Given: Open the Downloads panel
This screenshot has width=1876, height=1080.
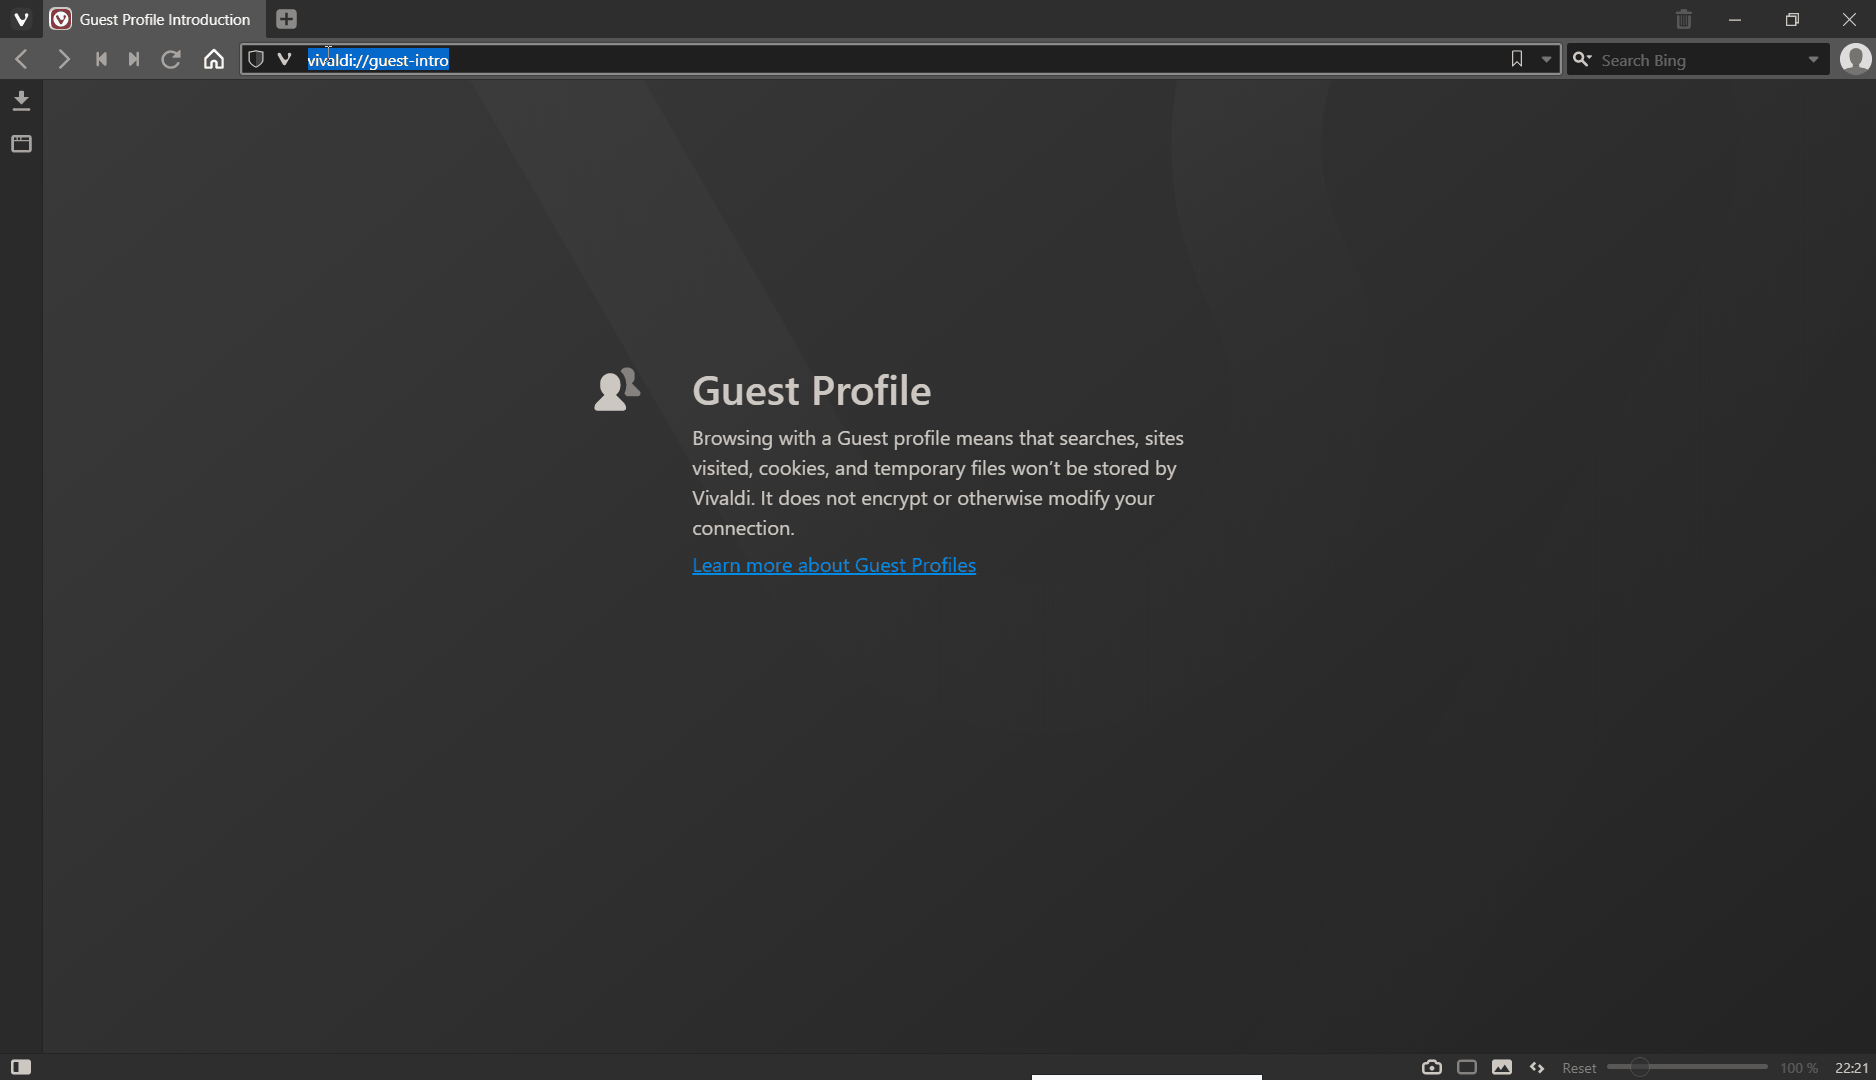Looking at the screenshot, I should pyautogui.click(x=21, y=101).
